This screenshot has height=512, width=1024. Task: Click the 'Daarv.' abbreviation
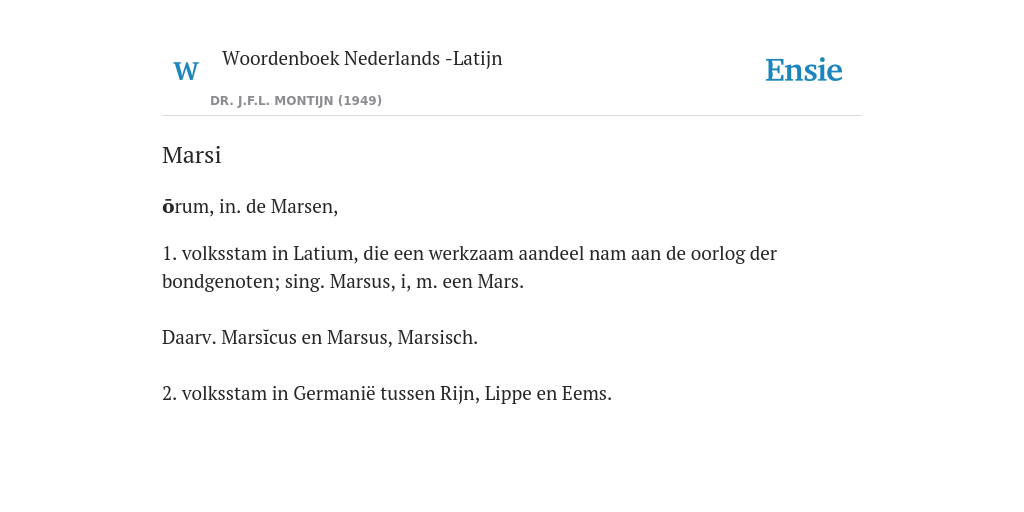coord(189,338)
